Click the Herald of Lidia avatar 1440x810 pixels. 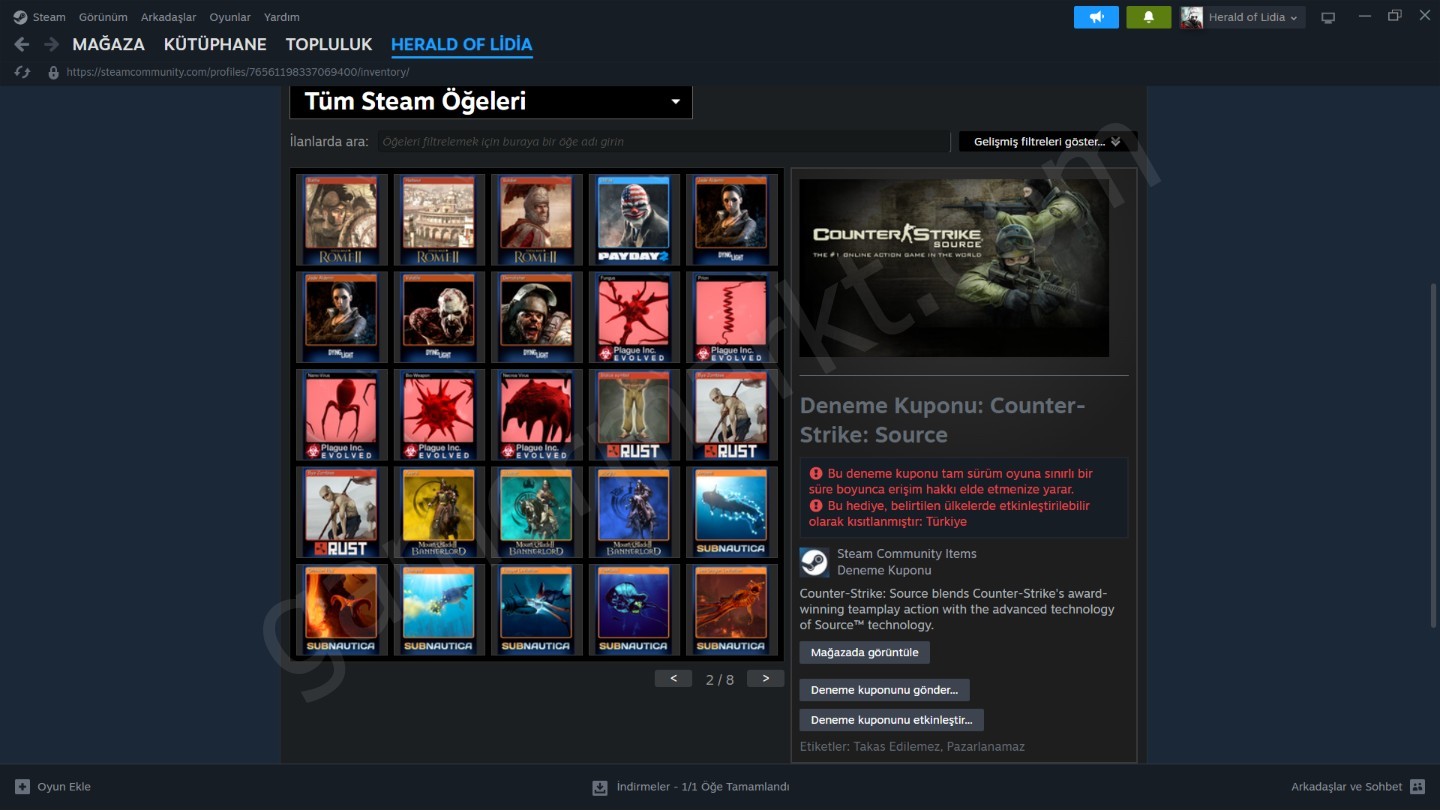tap(1191, 17)
